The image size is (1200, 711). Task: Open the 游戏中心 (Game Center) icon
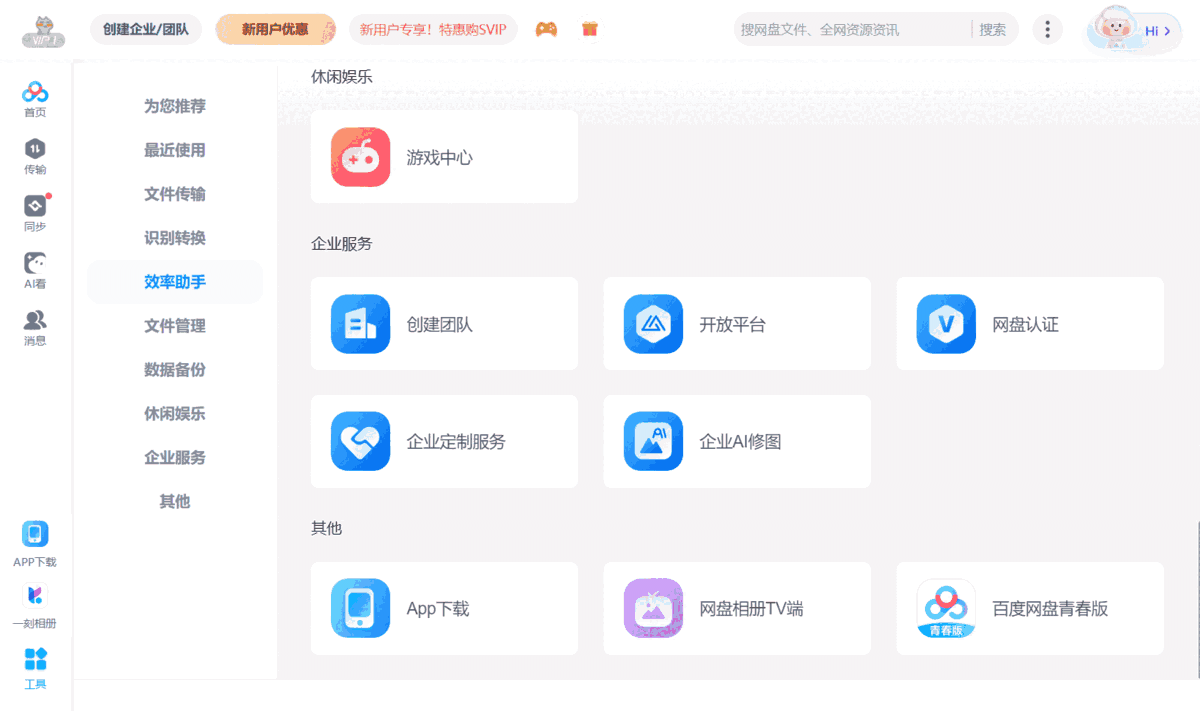pyautogui.click(x=360, y=156)
